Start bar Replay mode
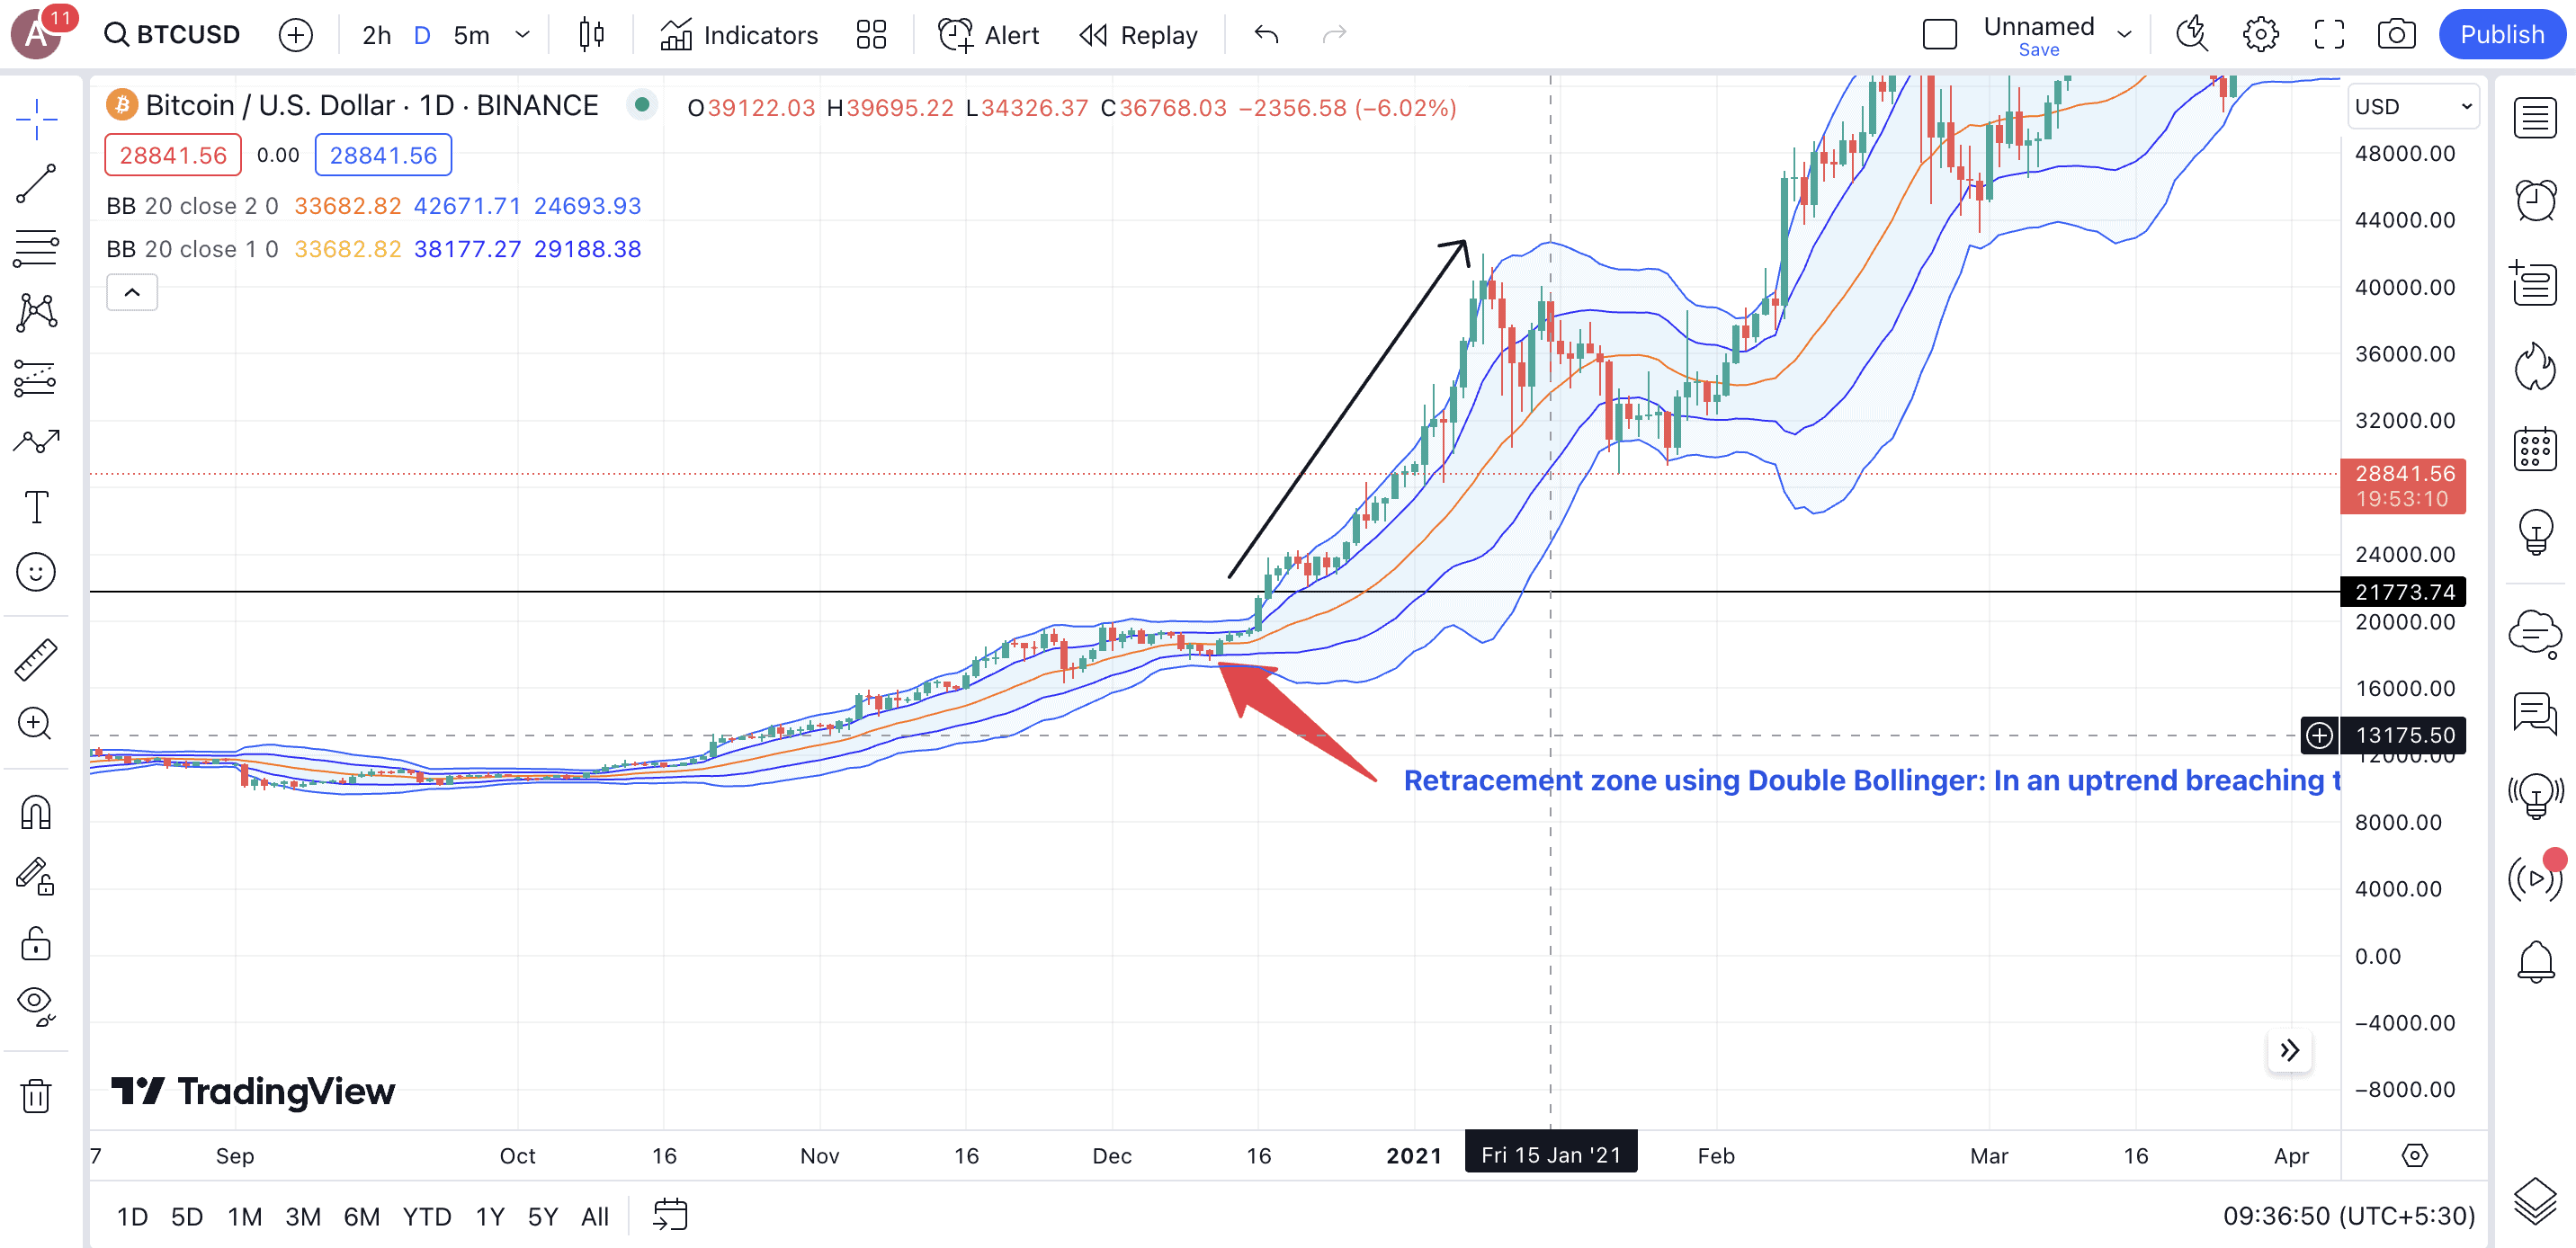 coord(1138,35)
